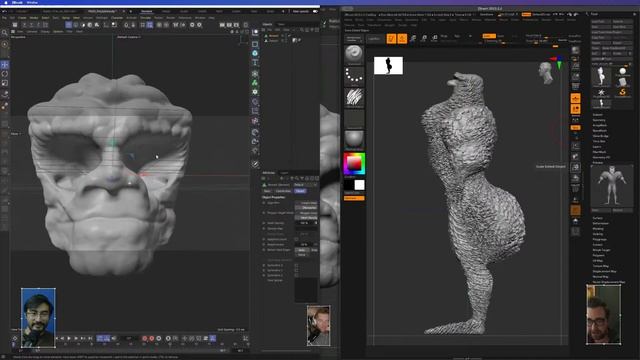Expand the Layers section in ZBrush
Image resolution: width=640 pixels, height=360 pixels.
click(597, 147)
